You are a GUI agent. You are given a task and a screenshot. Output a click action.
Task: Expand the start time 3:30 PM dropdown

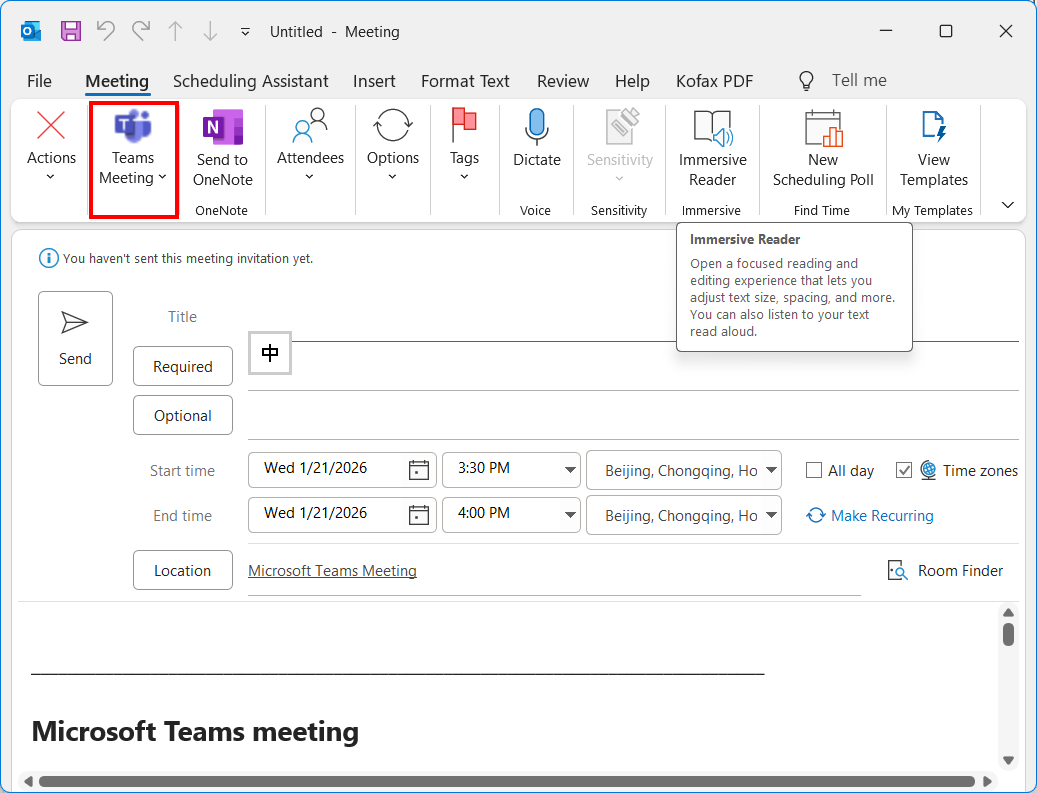570,469
